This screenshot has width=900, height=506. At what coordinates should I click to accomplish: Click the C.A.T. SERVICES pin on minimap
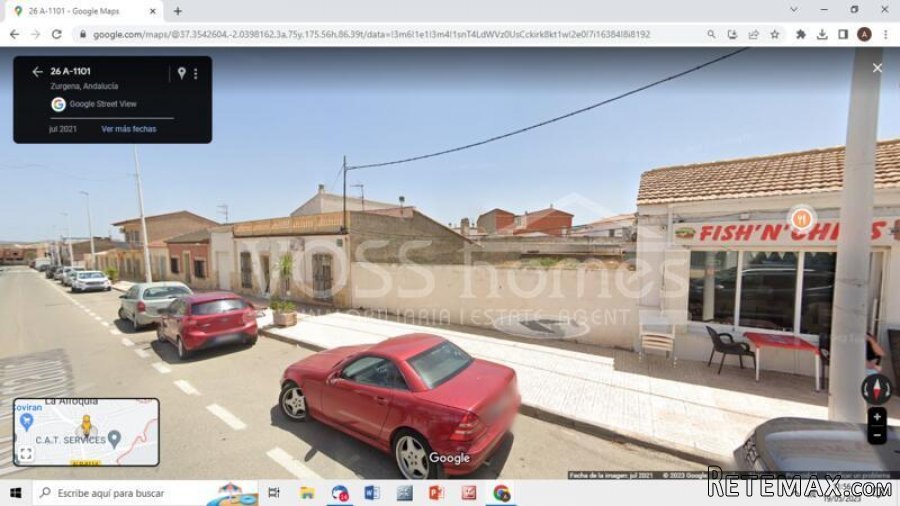pos(115,439)
